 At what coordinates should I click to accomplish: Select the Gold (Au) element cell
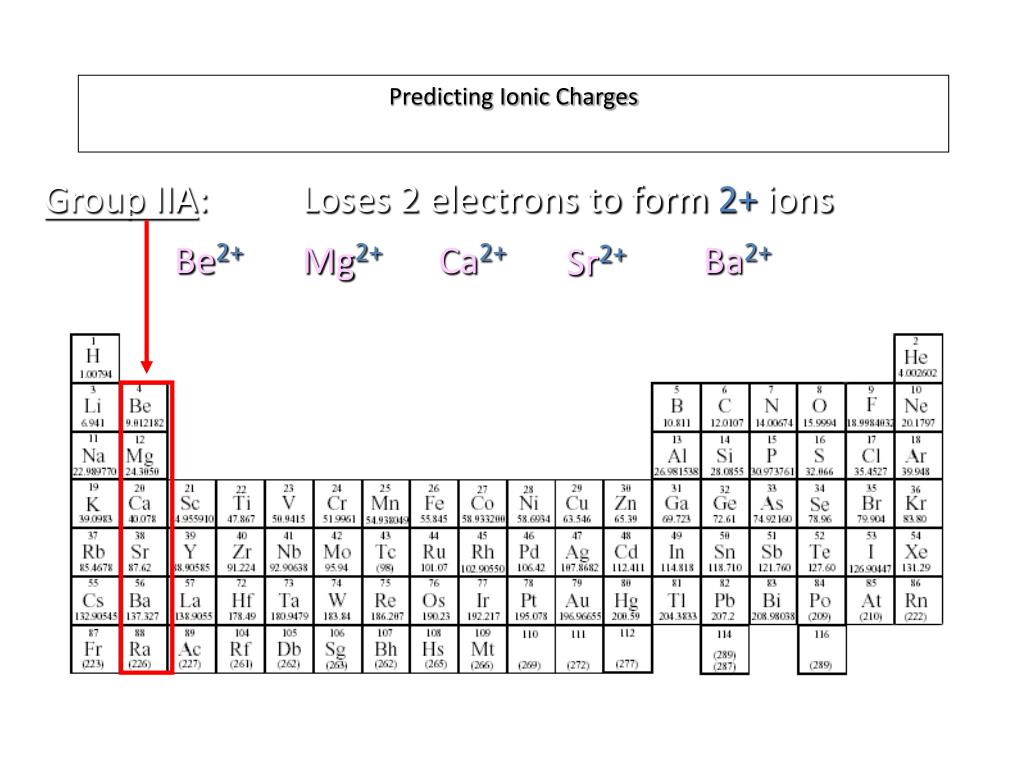pyautogui.click(x=579, y=600)
